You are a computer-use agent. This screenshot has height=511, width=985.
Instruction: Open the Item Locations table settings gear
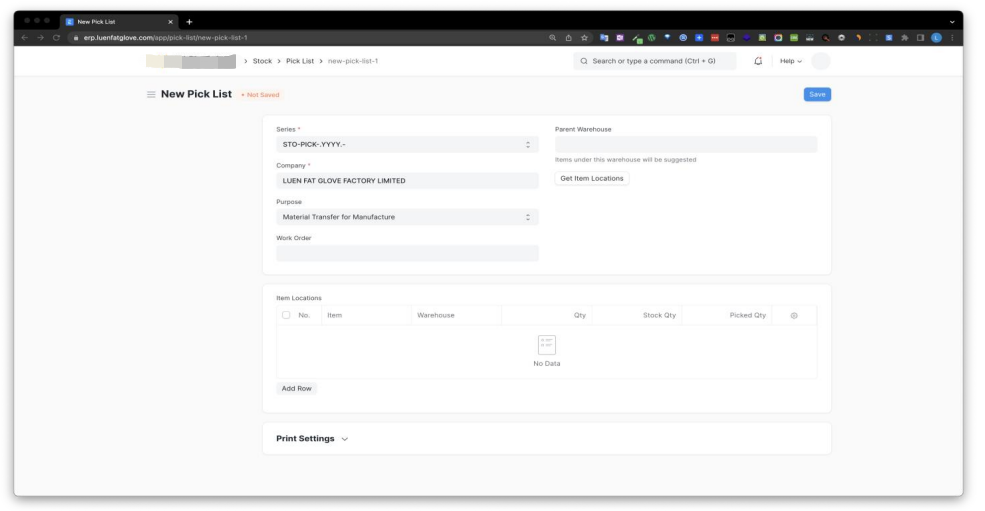(794, 316)
